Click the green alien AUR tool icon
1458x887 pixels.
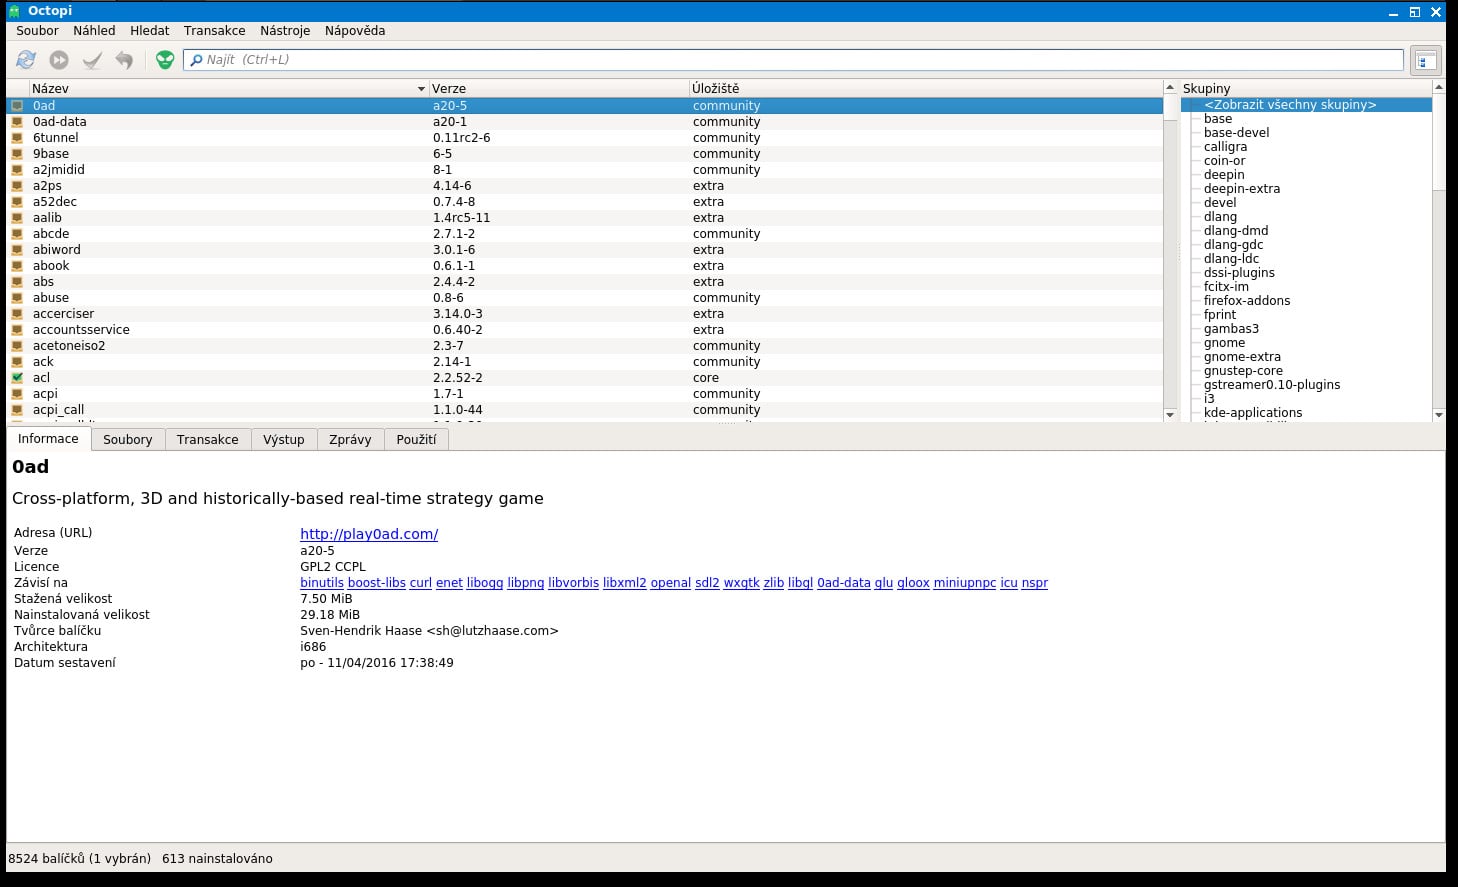(165, 60)
